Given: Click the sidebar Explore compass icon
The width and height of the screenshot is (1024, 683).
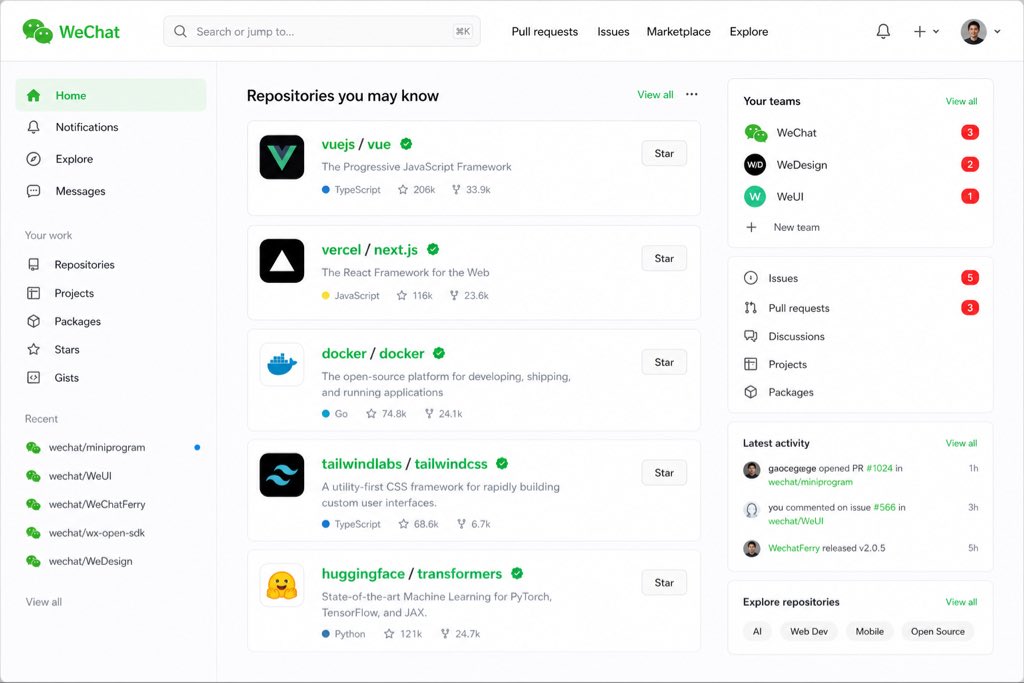Looking at the screenshot, I should coord(33,159).
